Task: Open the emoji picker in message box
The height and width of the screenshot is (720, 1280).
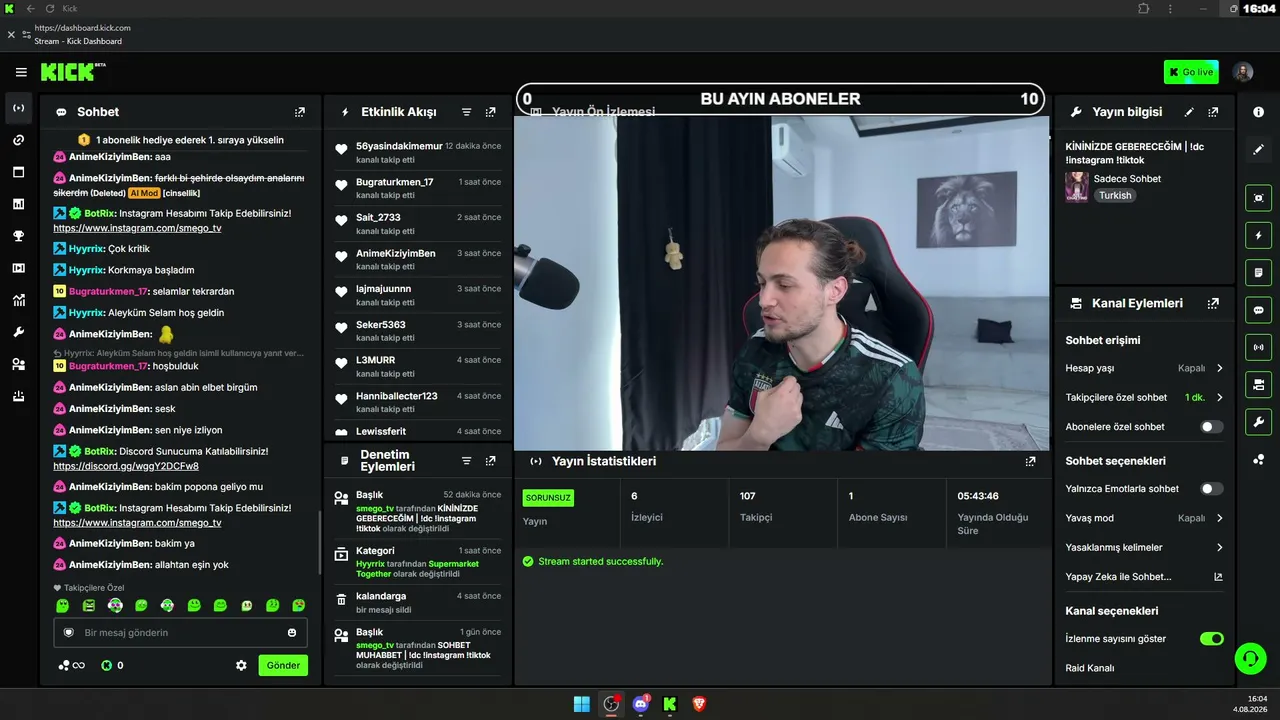Action: [x=292, y=632]
